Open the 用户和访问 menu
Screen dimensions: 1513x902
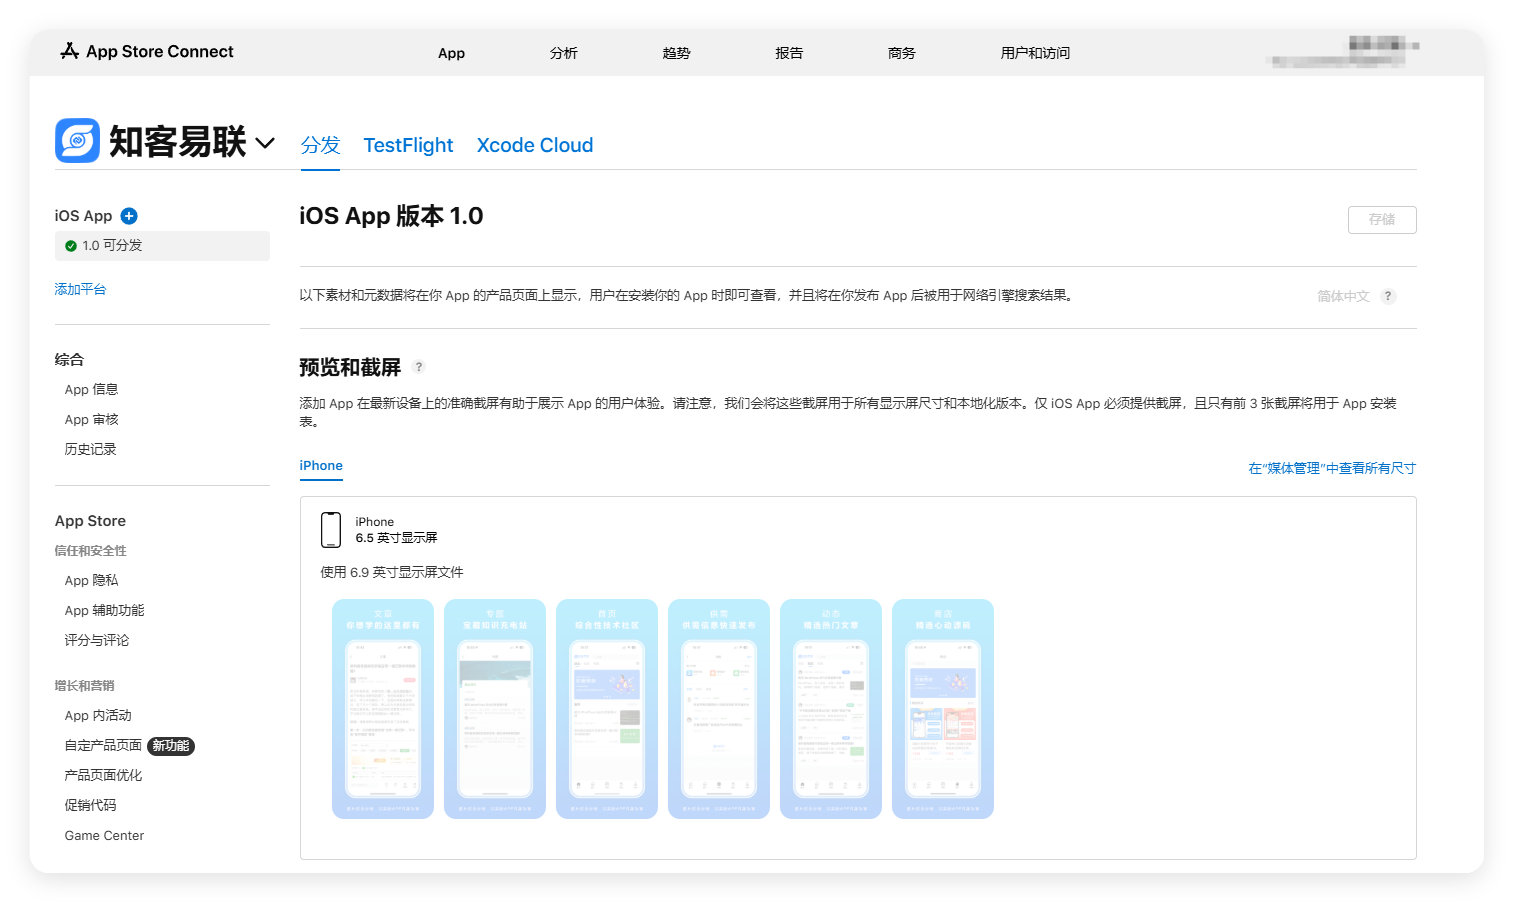click(x=1035, y=53)
